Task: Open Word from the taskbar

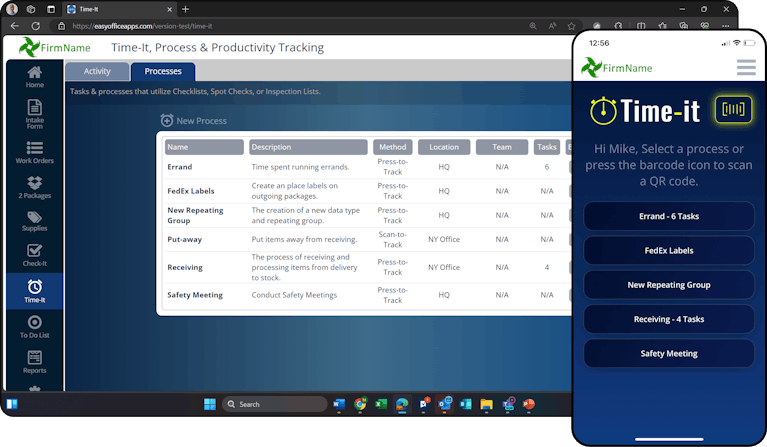Action: 338,404
